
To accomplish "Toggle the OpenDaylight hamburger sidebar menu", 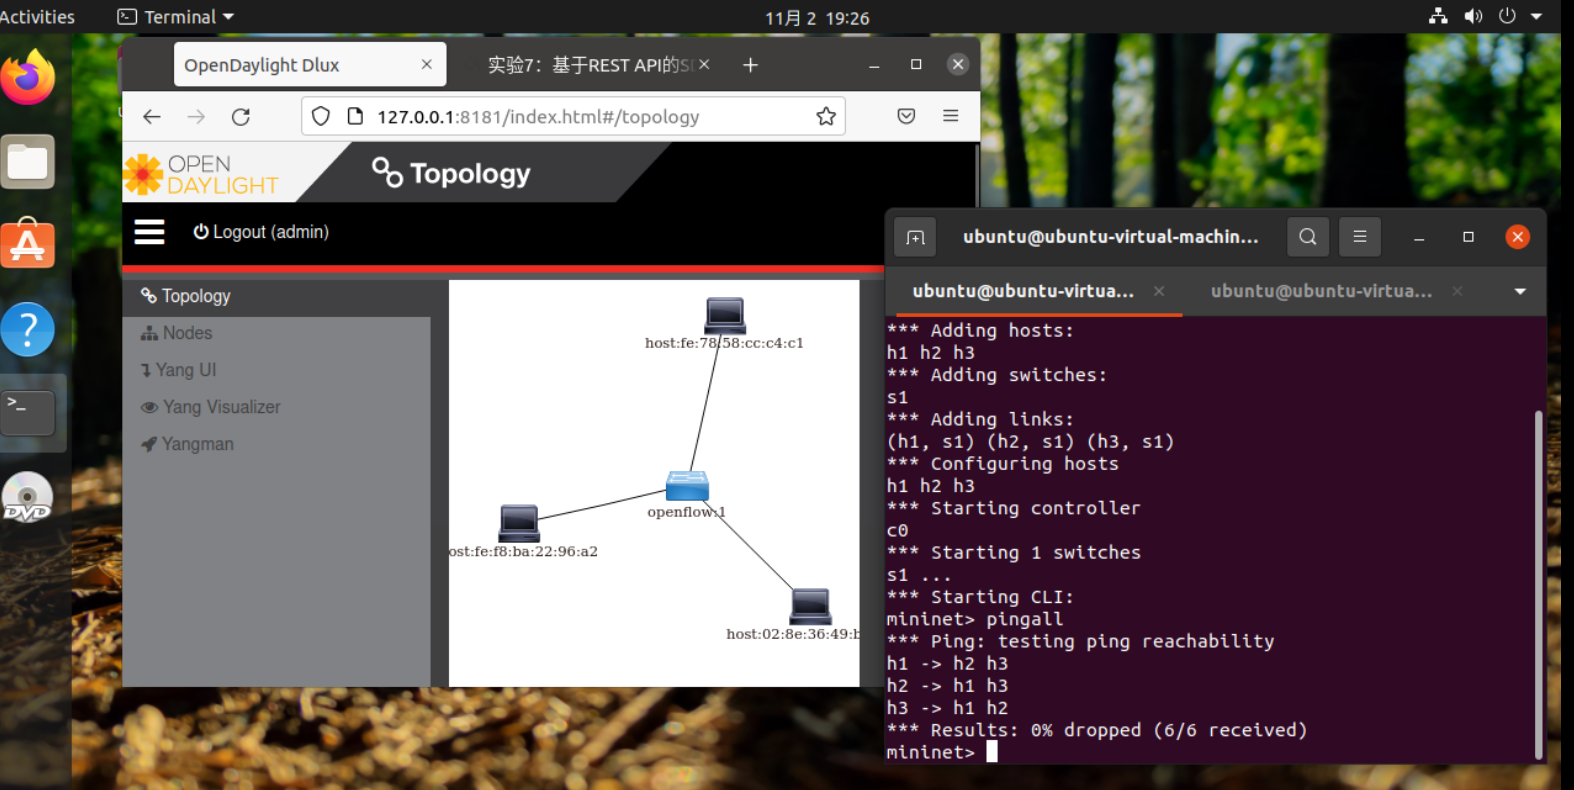I will point(150,232).
